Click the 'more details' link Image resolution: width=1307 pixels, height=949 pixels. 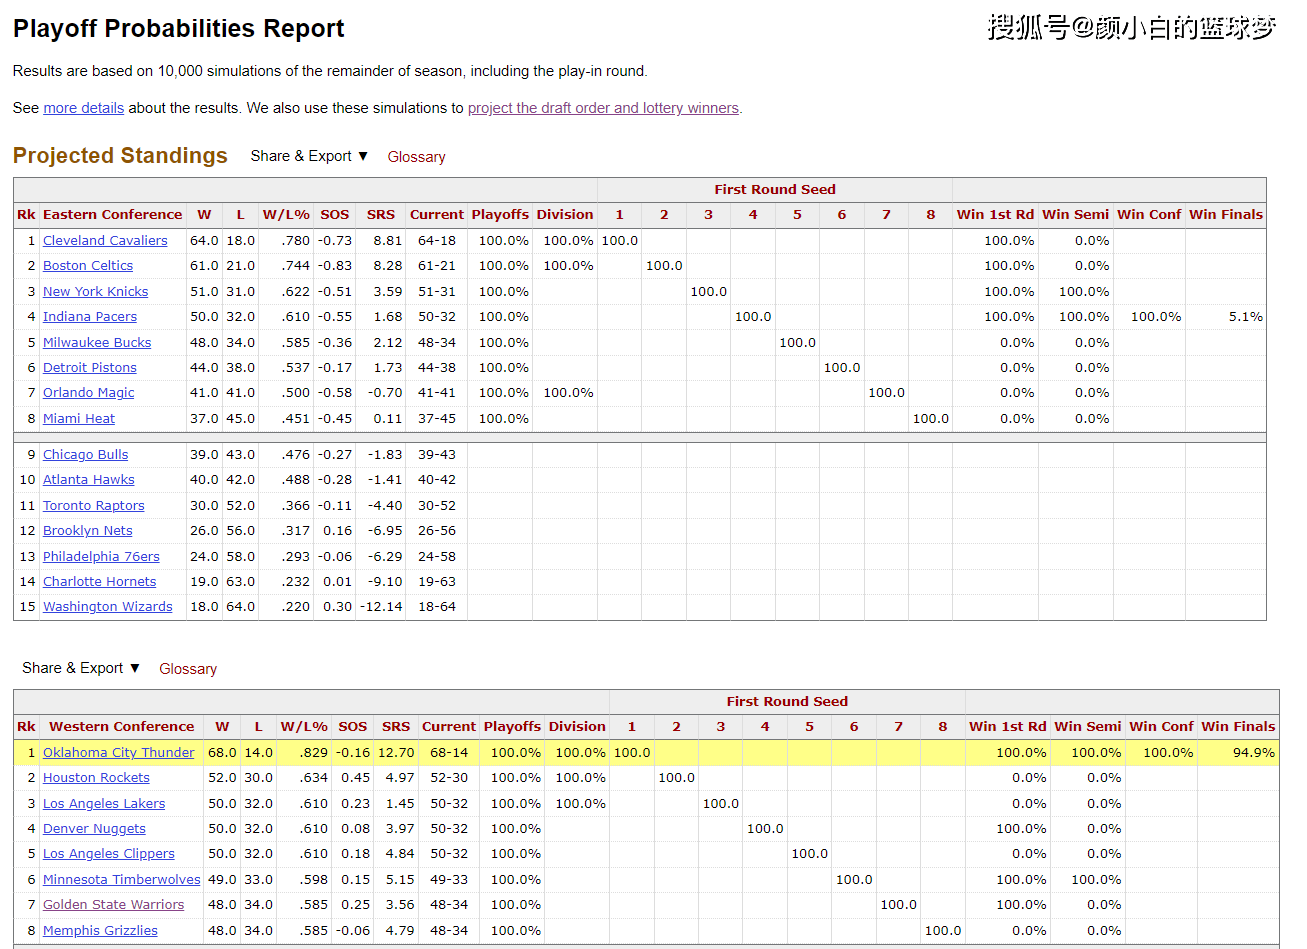tap(83, 108)
